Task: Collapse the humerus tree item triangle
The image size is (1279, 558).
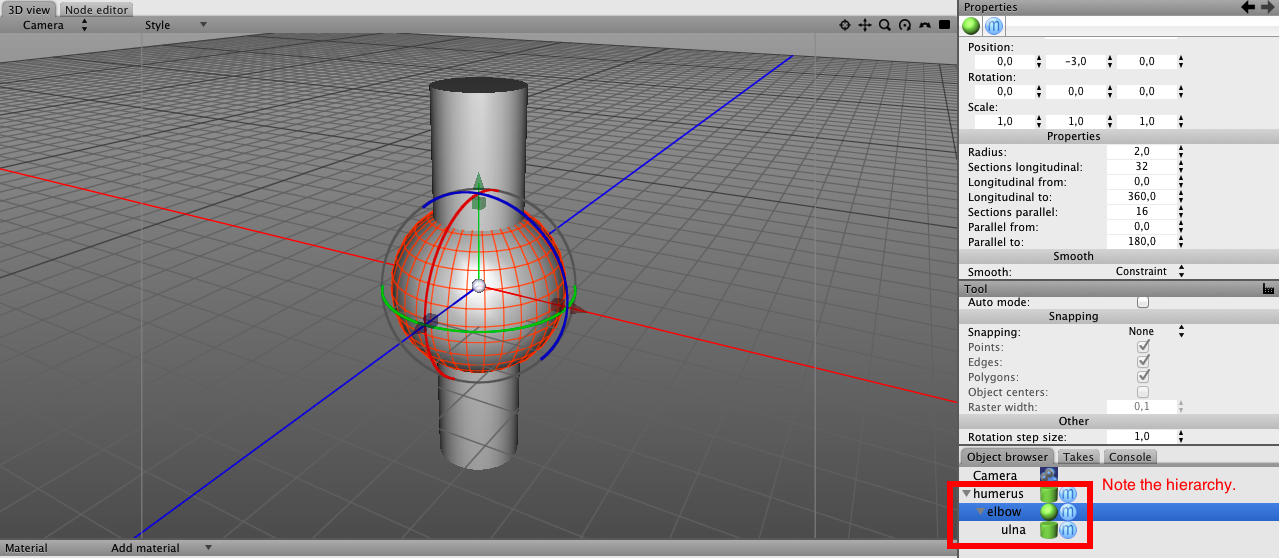Action: (966, 494)
